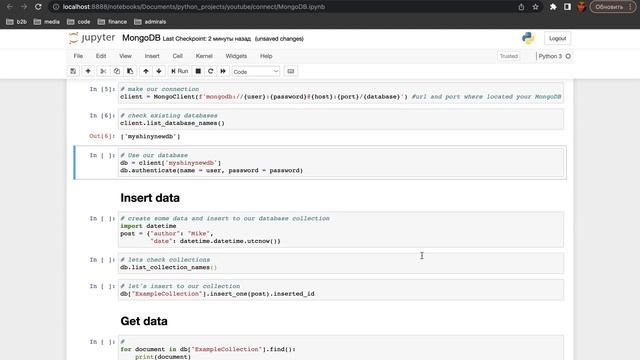Click the Python logo icon

(x=528, y=38)
